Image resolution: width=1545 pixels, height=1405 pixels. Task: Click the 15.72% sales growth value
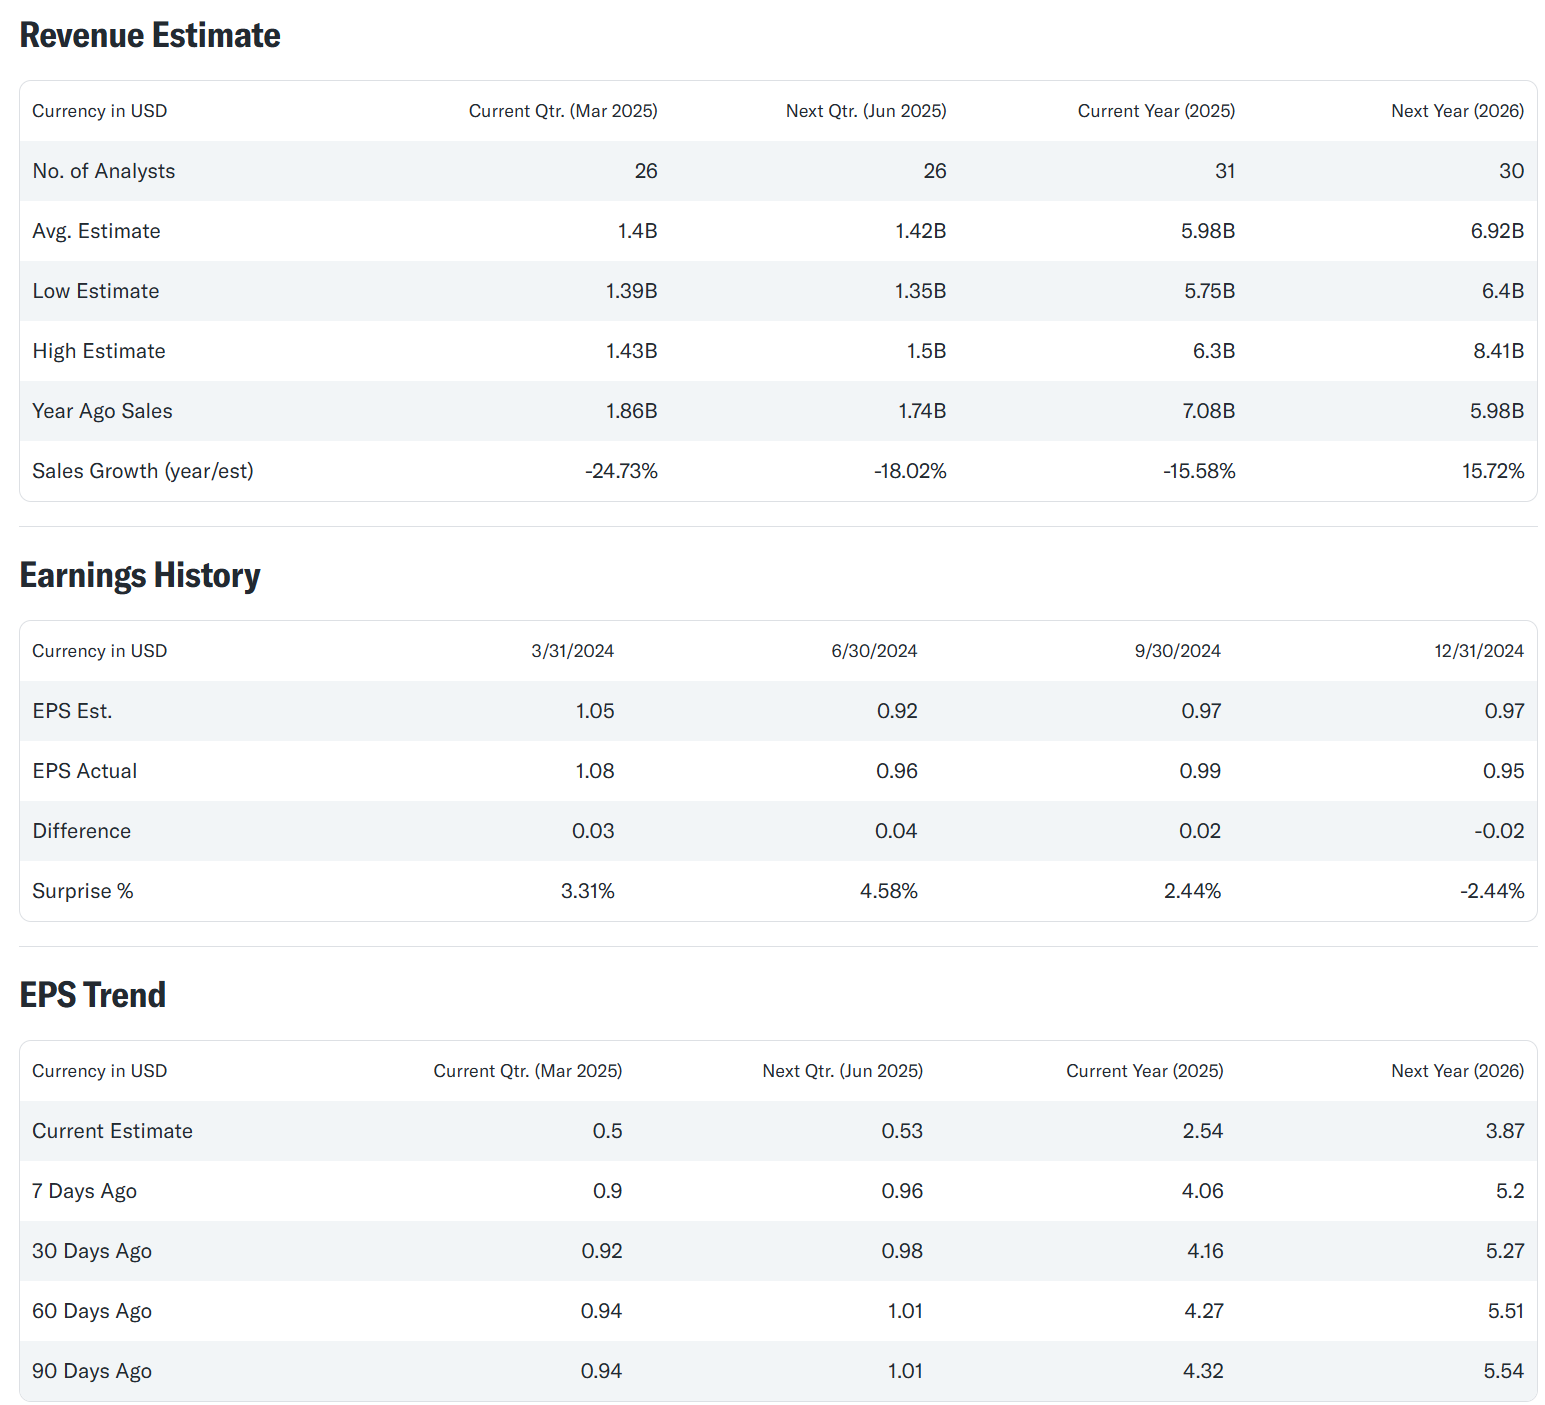pyautogui.click(x=1493, y=471)
